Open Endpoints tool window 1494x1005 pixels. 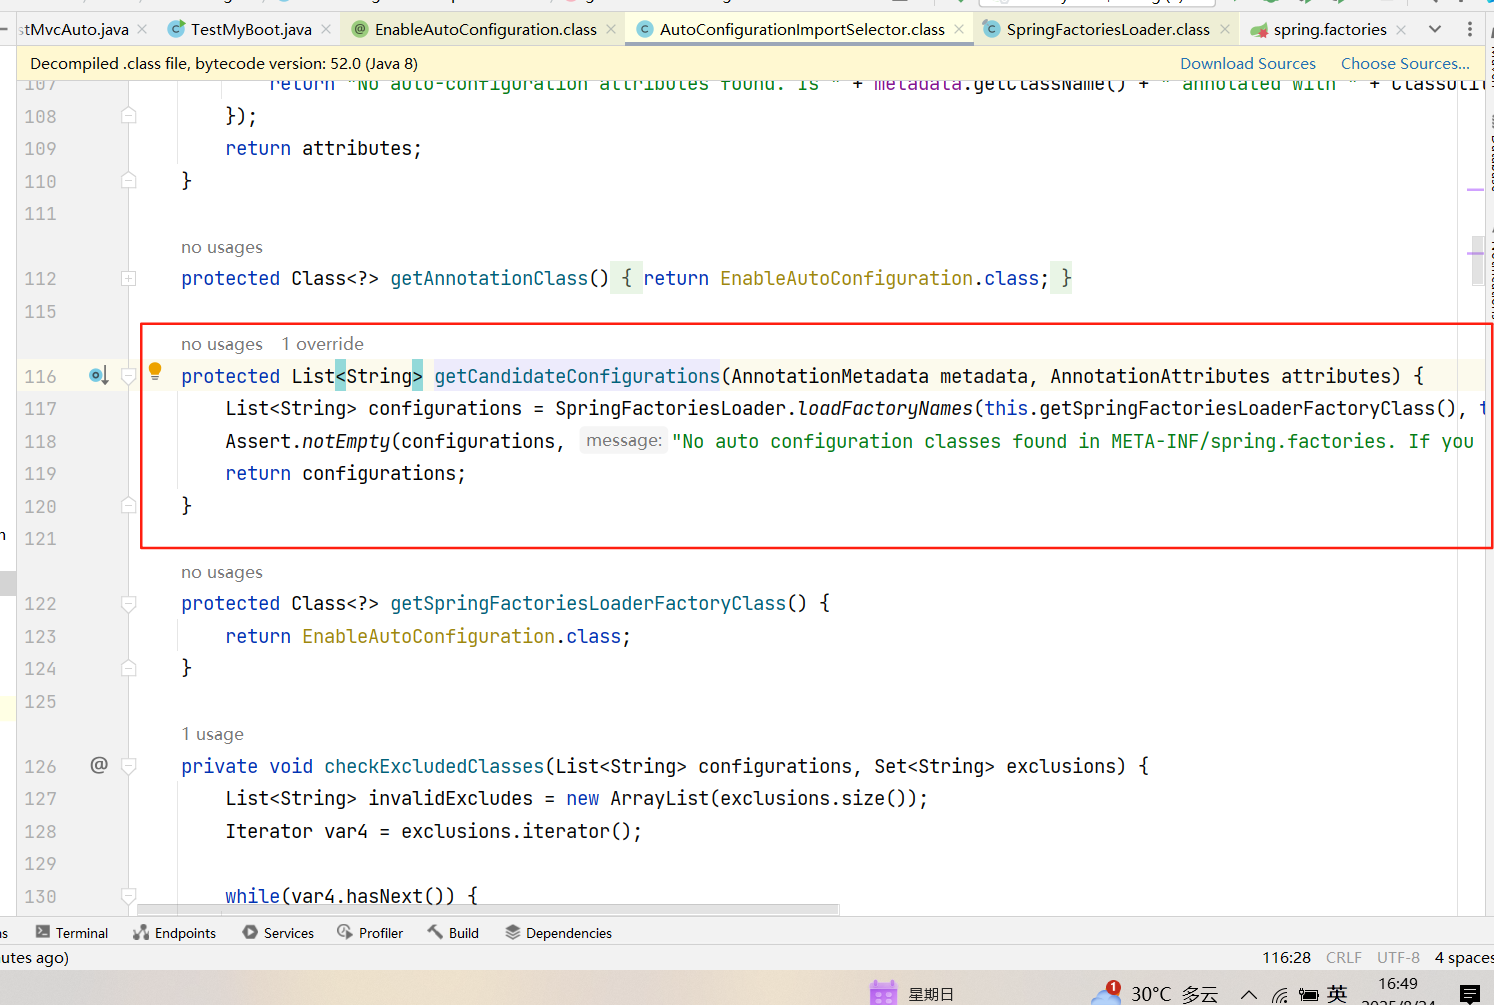pyautogui.click(x=175, y=933)
